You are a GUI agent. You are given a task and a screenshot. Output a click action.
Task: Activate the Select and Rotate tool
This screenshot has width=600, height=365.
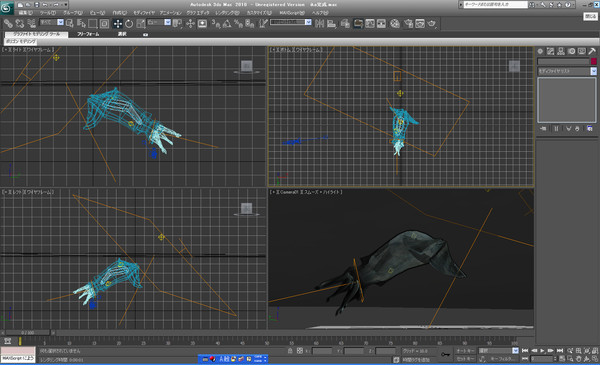[x=129, y=24]
